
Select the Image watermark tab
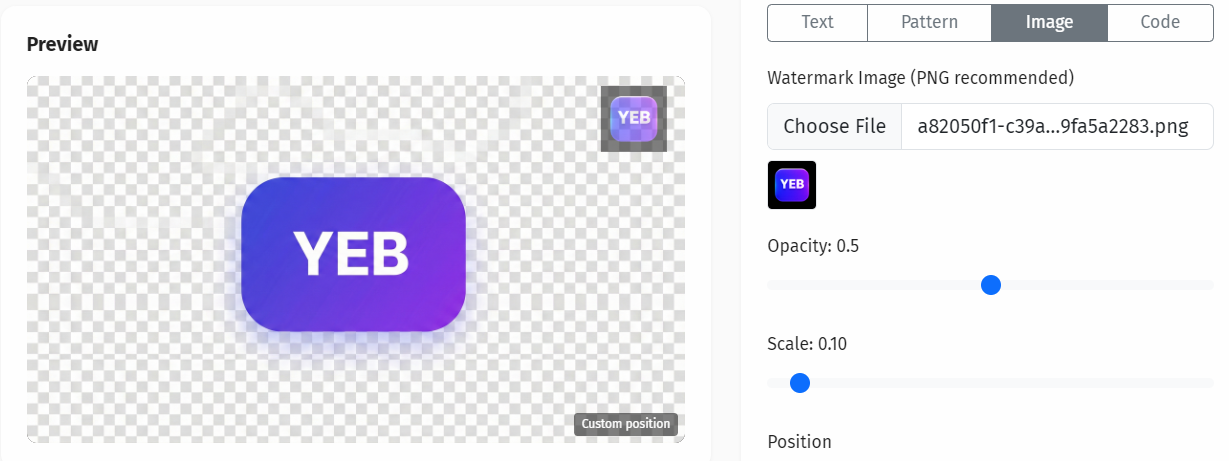[1049, 22]
